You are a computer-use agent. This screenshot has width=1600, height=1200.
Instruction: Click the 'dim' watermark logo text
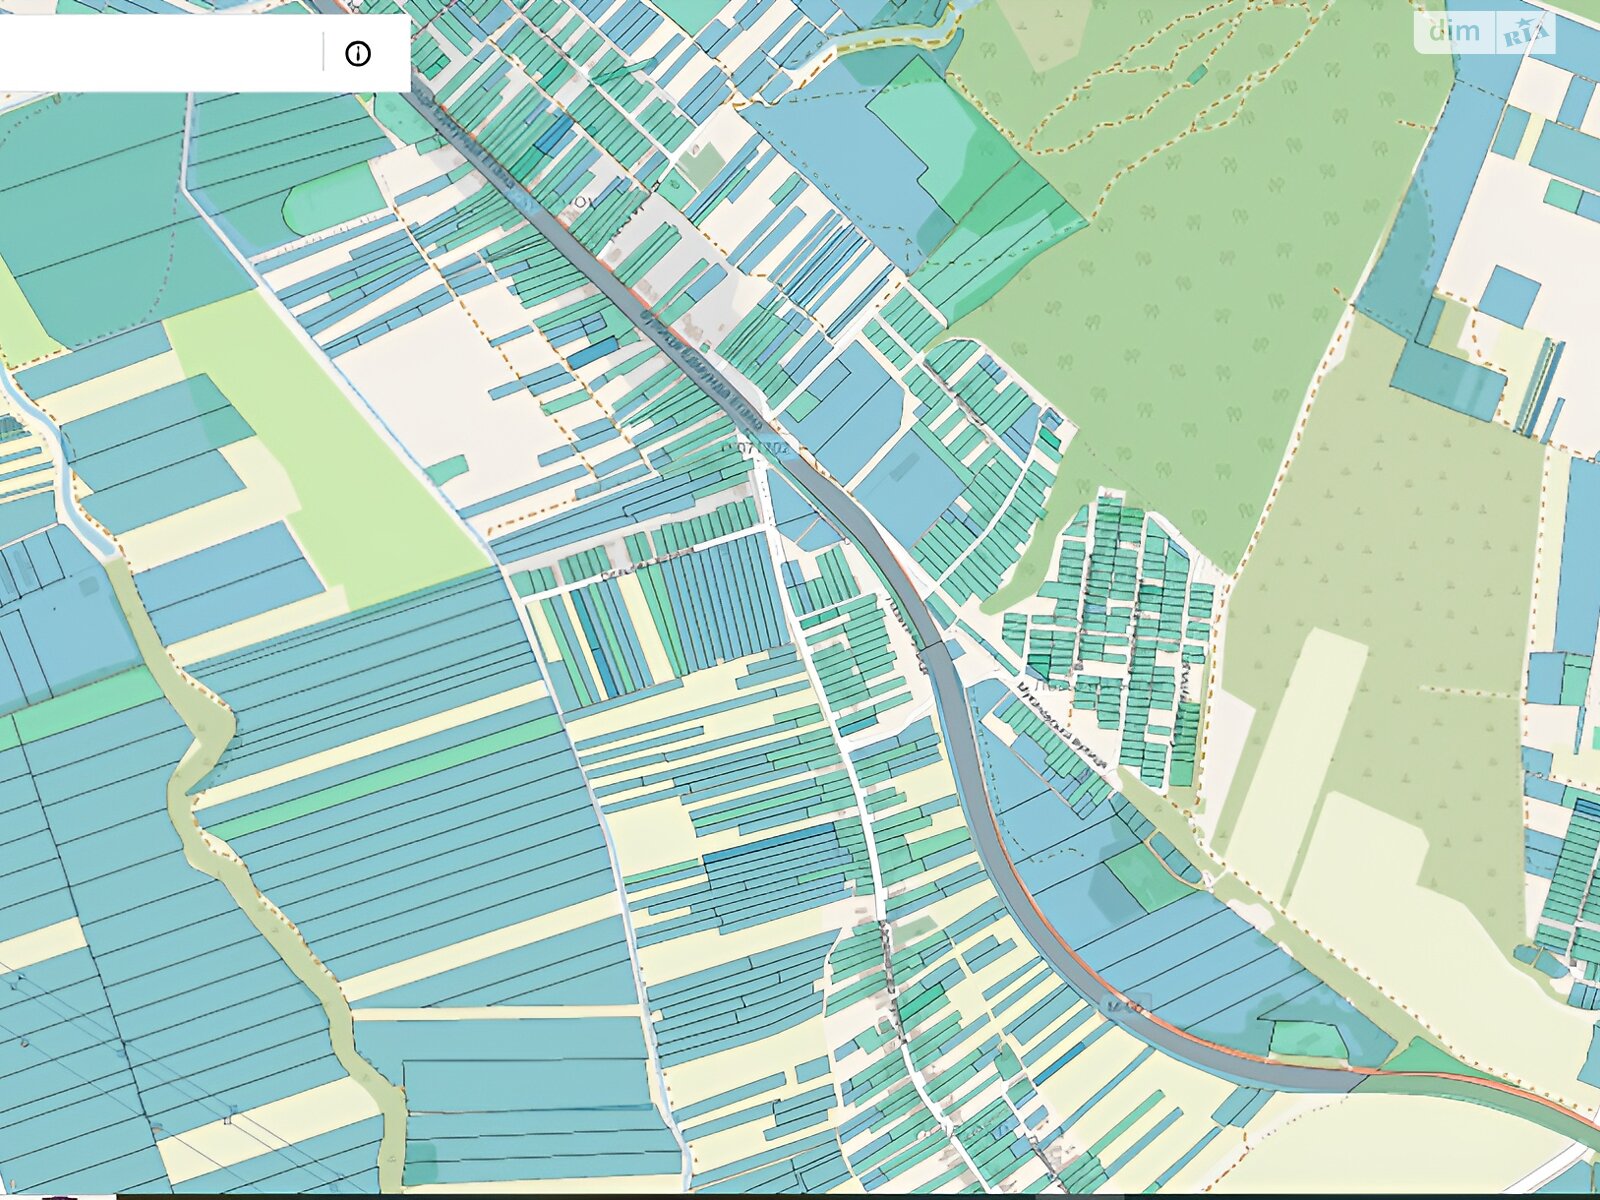coord(1454,31)
